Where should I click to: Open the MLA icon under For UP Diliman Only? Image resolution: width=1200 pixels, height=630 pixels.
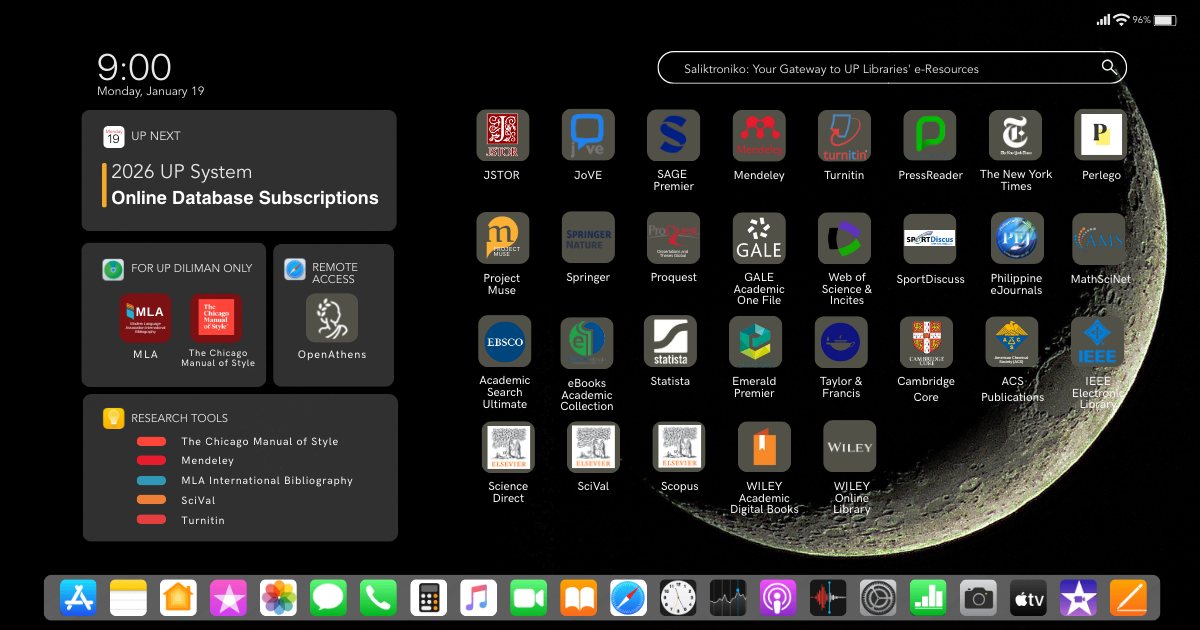[145, 319]
